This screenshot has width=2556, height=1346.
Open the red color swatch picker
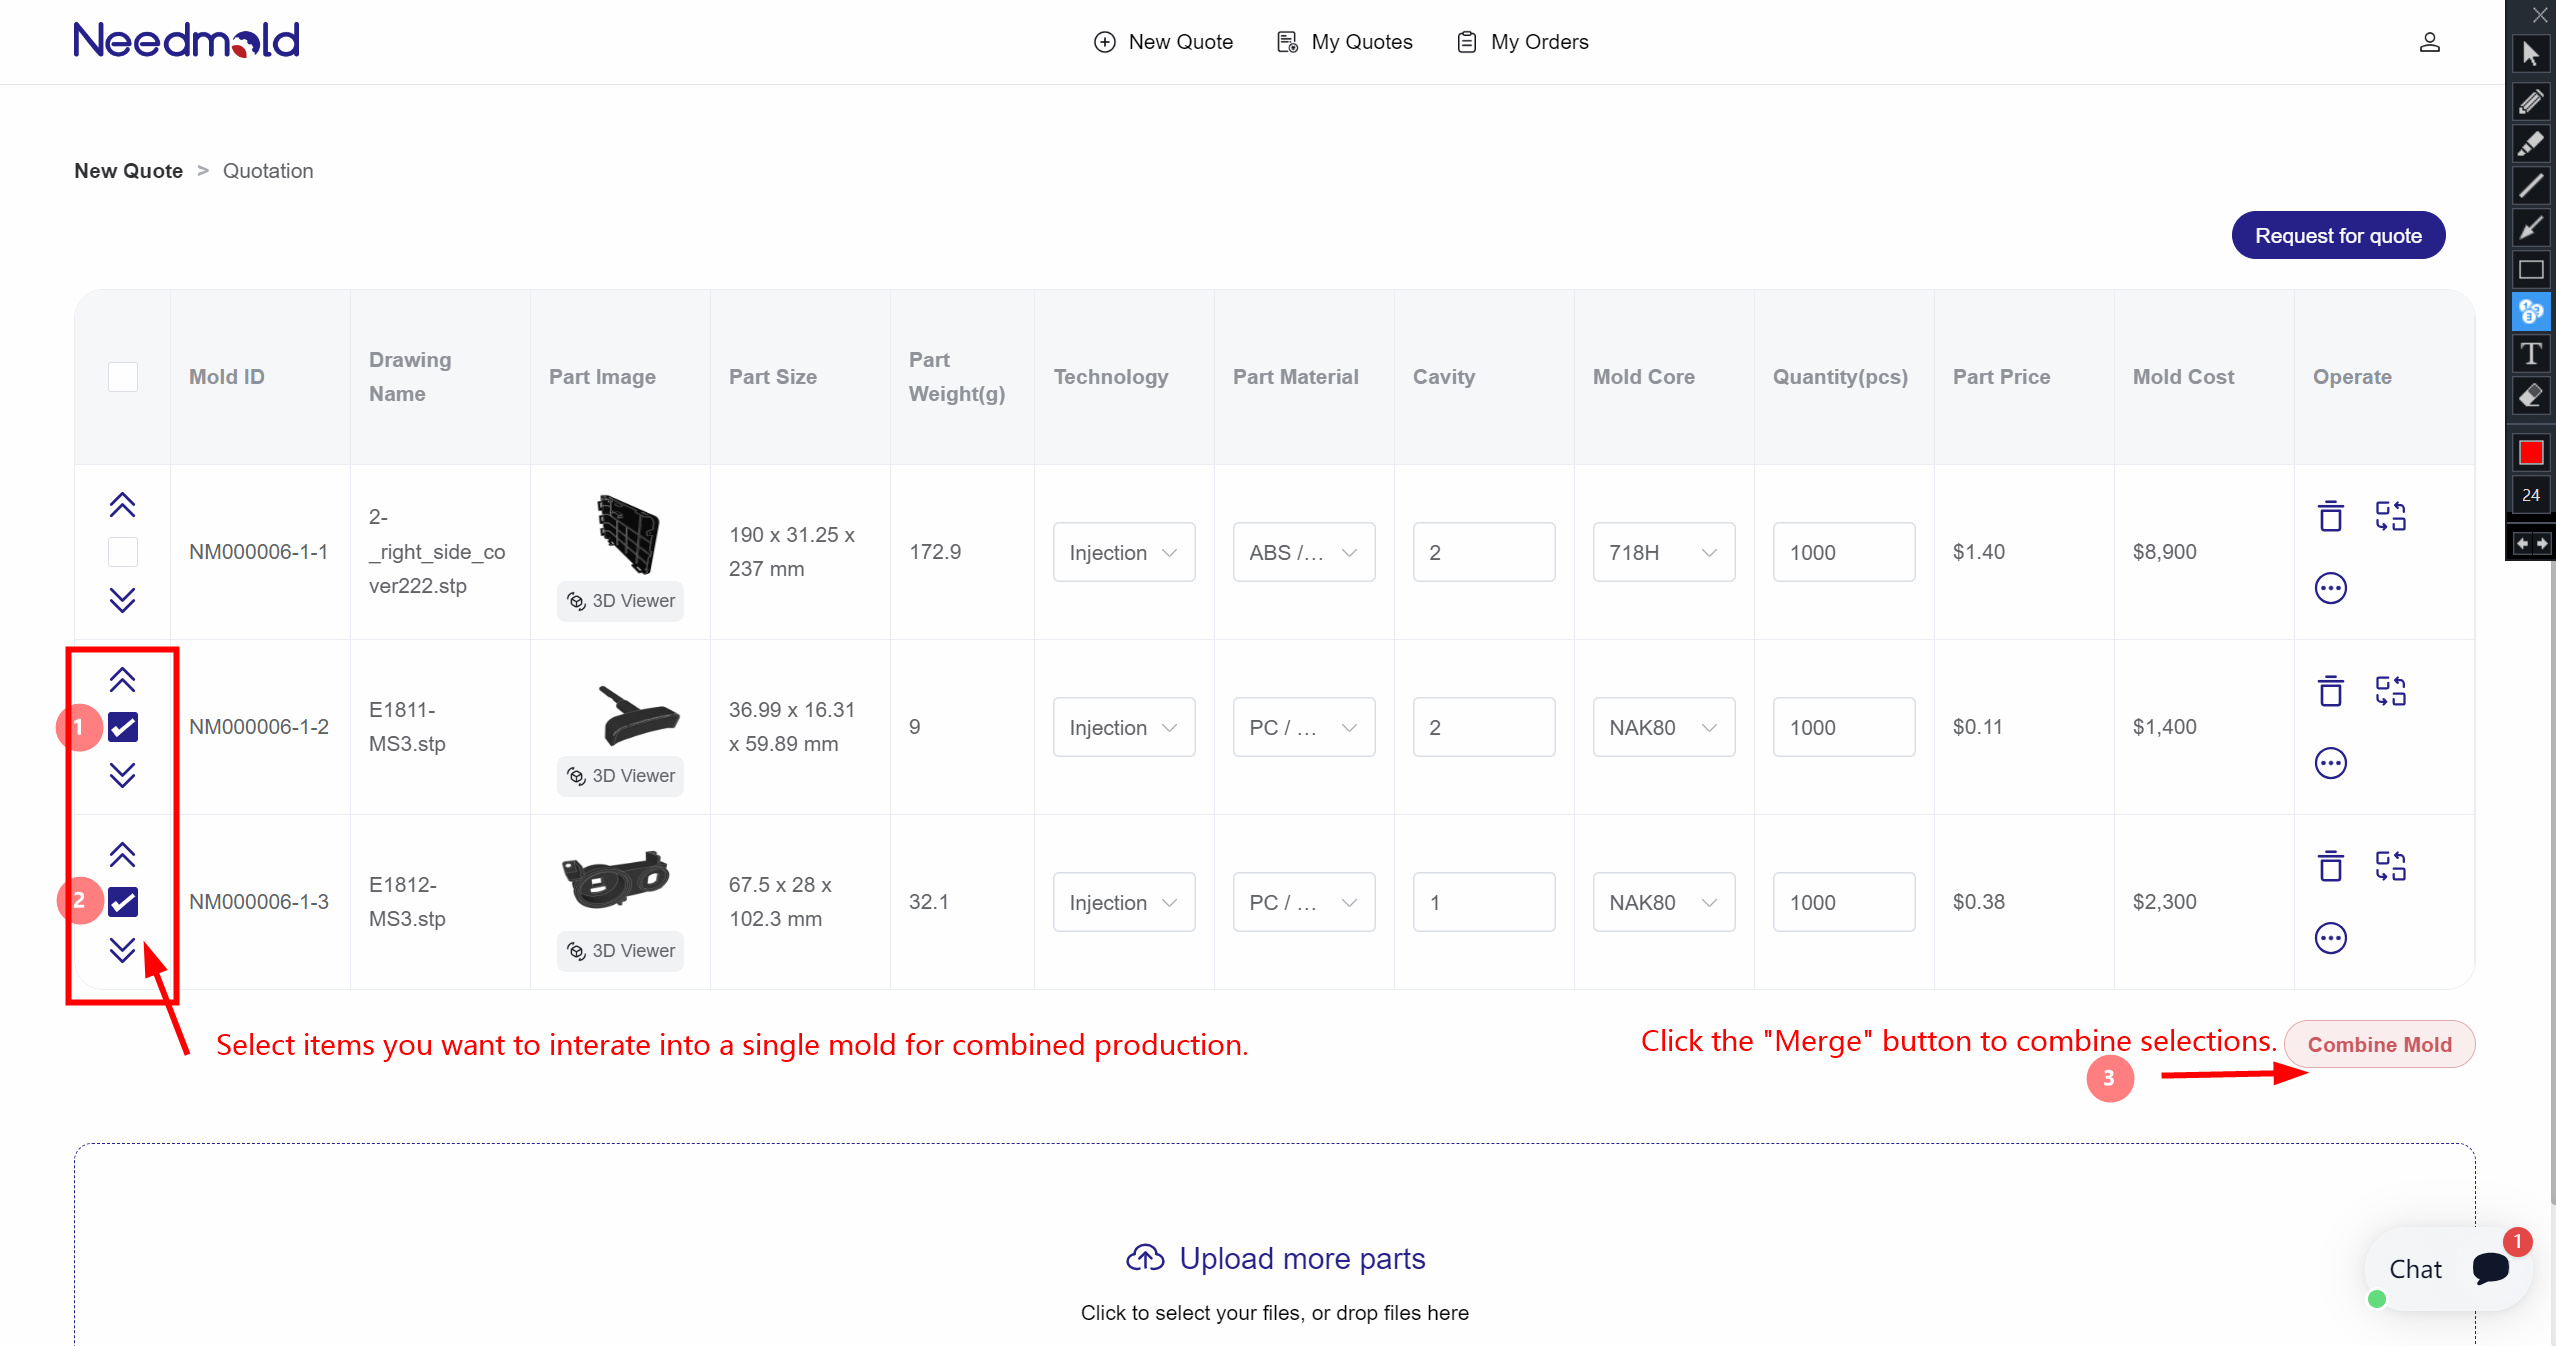coord(2531,453)
